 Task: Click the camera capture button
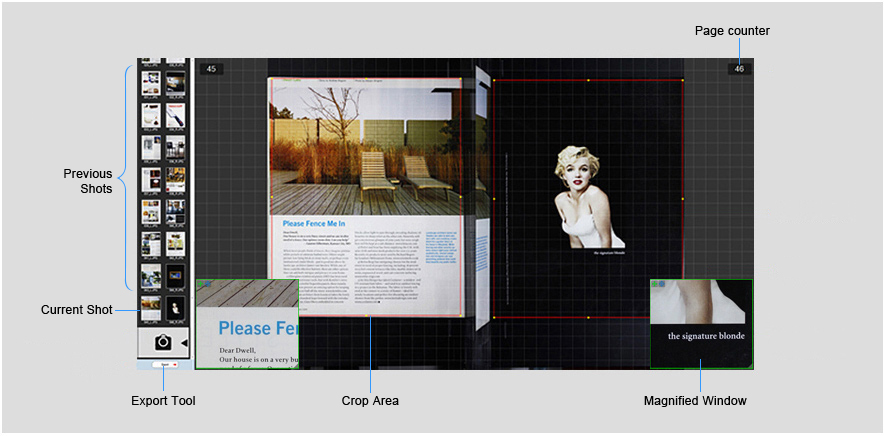(x=163, y=342)
